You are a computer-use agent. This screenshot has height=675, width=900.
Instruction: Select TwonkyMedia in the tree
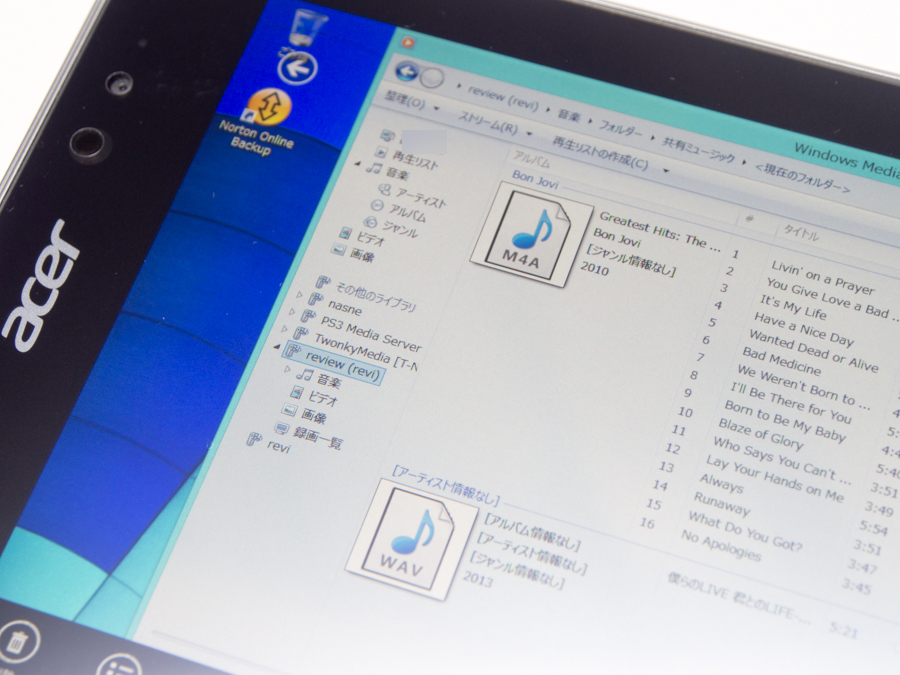click(366, 351)
